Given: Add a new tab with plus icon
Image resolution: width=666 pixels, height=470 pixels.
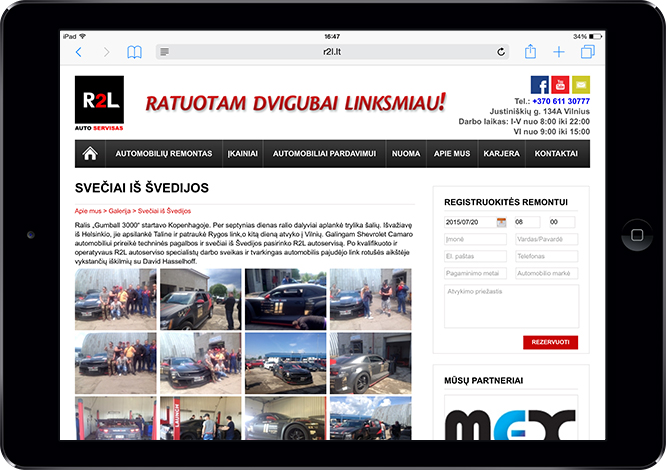Looking at the screenshot, I should [x=559, y=52].
